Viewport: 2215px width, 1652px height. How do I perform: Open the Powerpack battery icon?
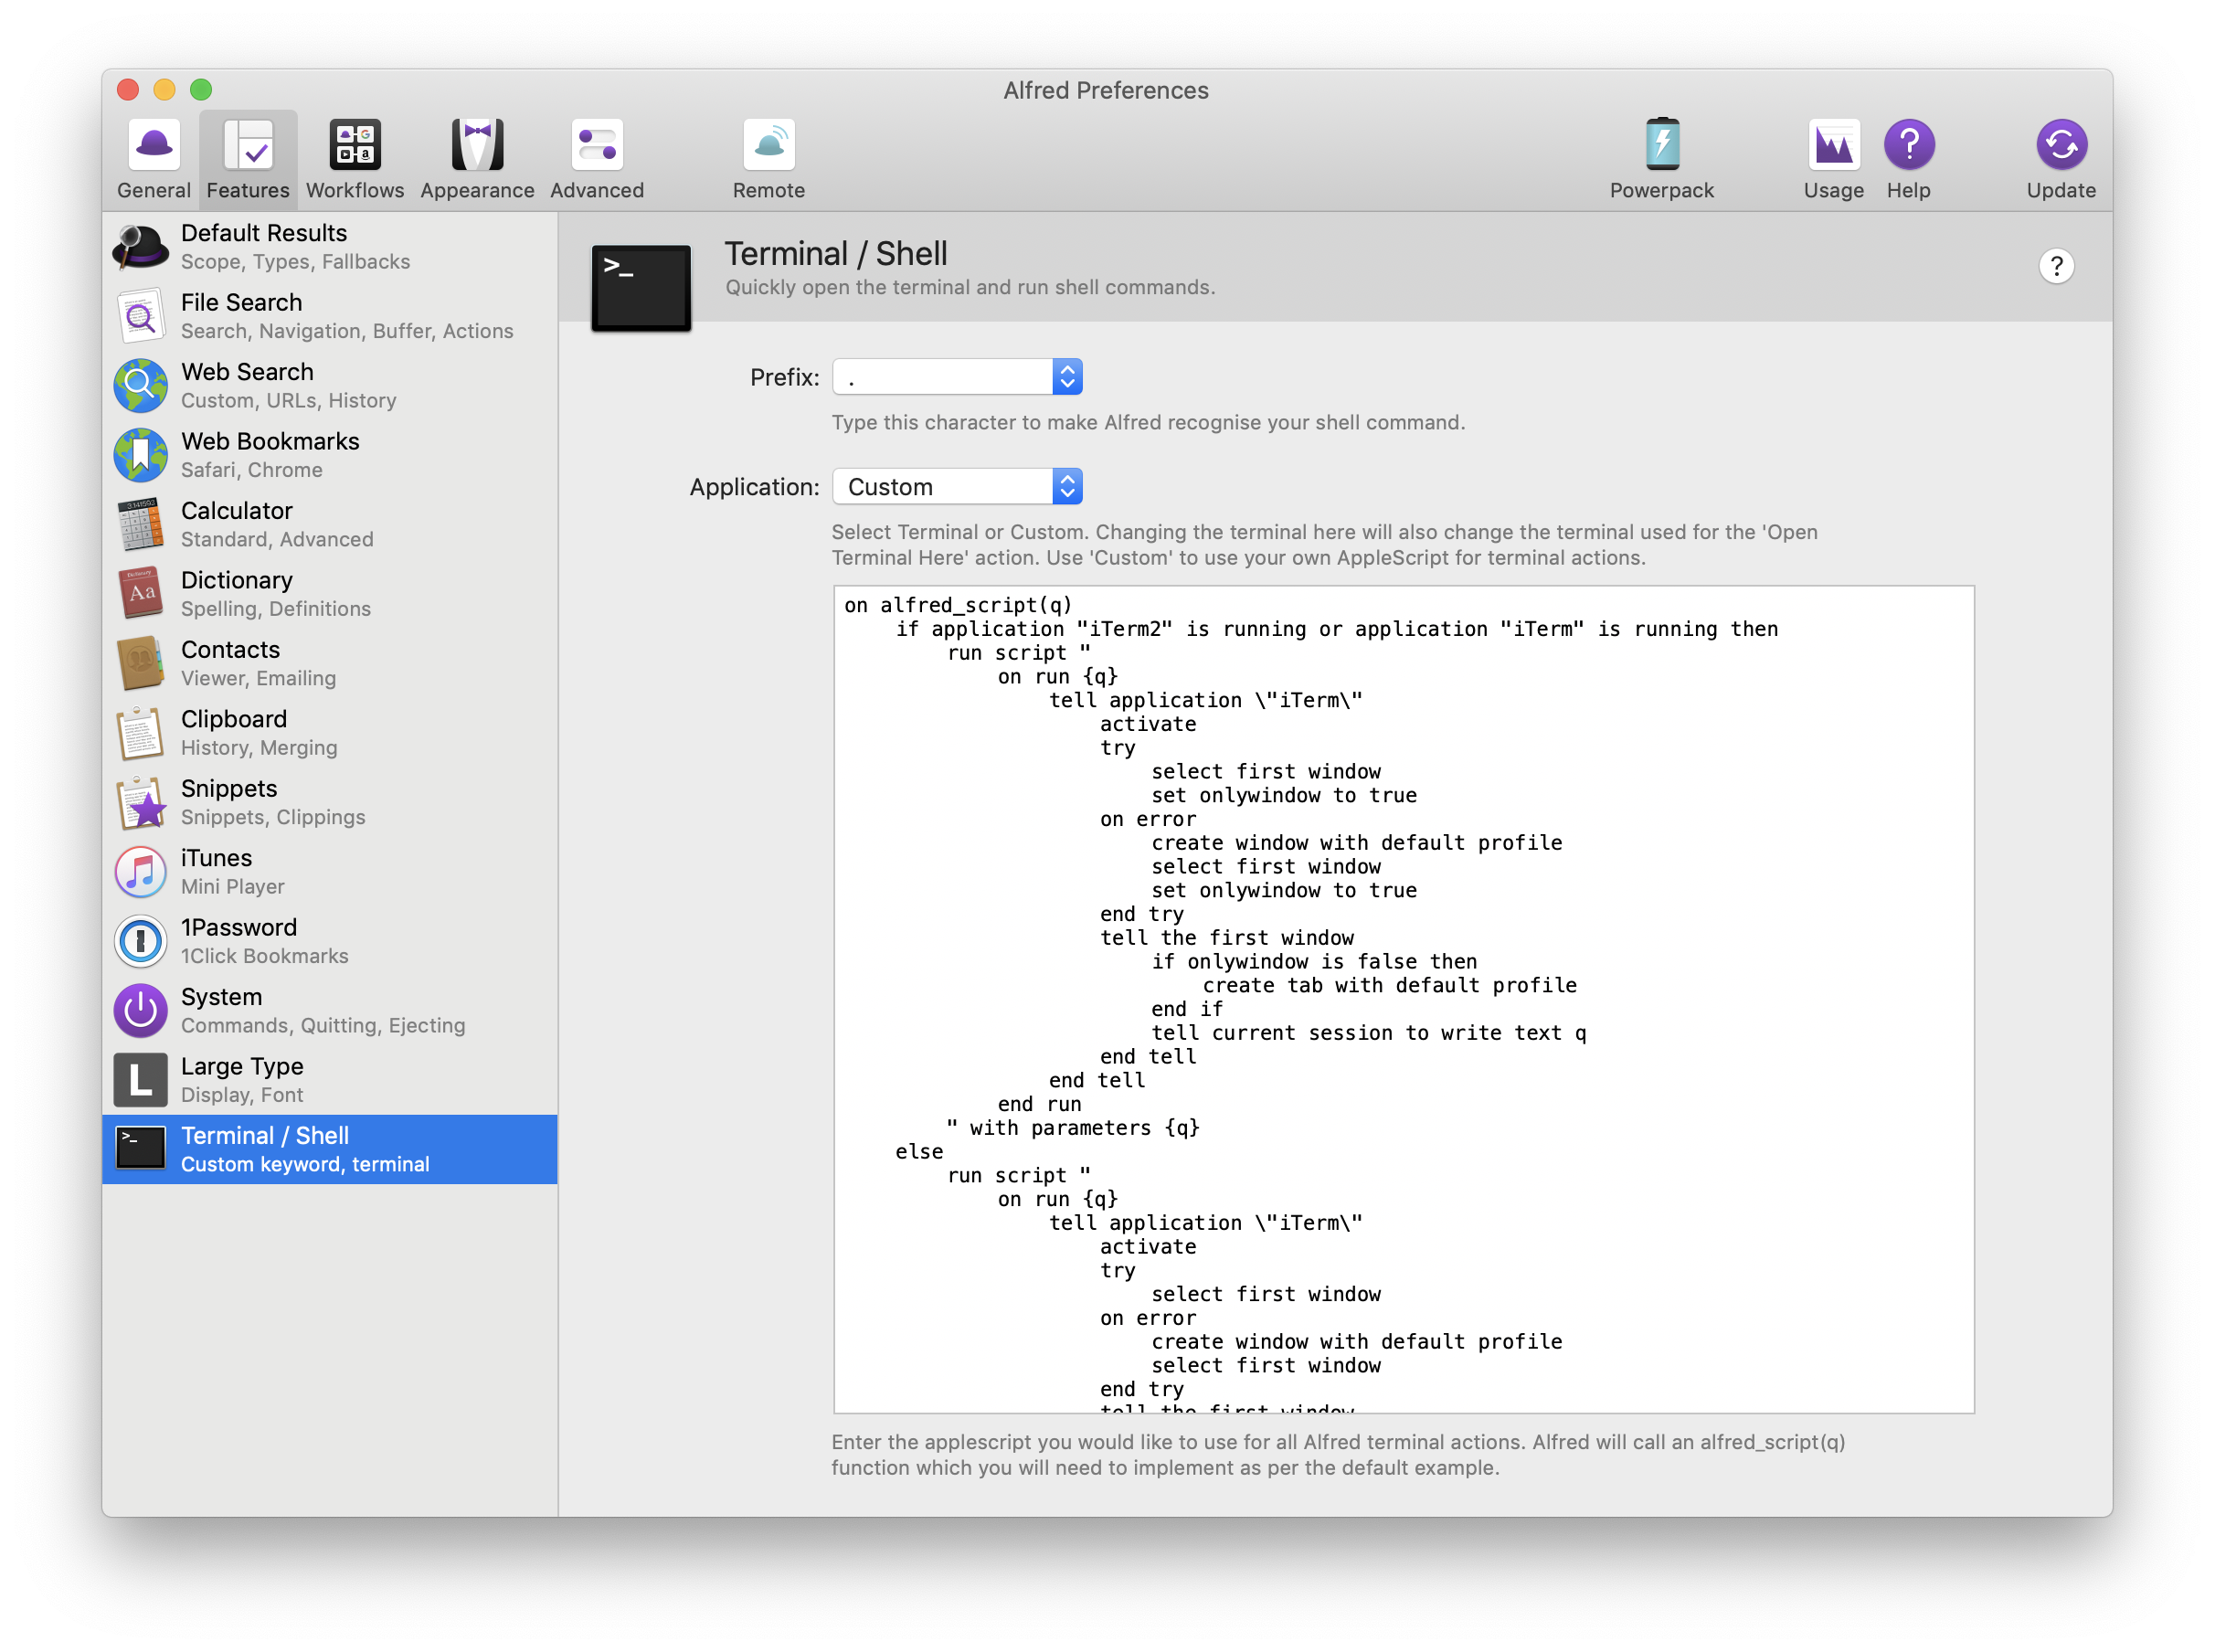[x=1662, y=146]
